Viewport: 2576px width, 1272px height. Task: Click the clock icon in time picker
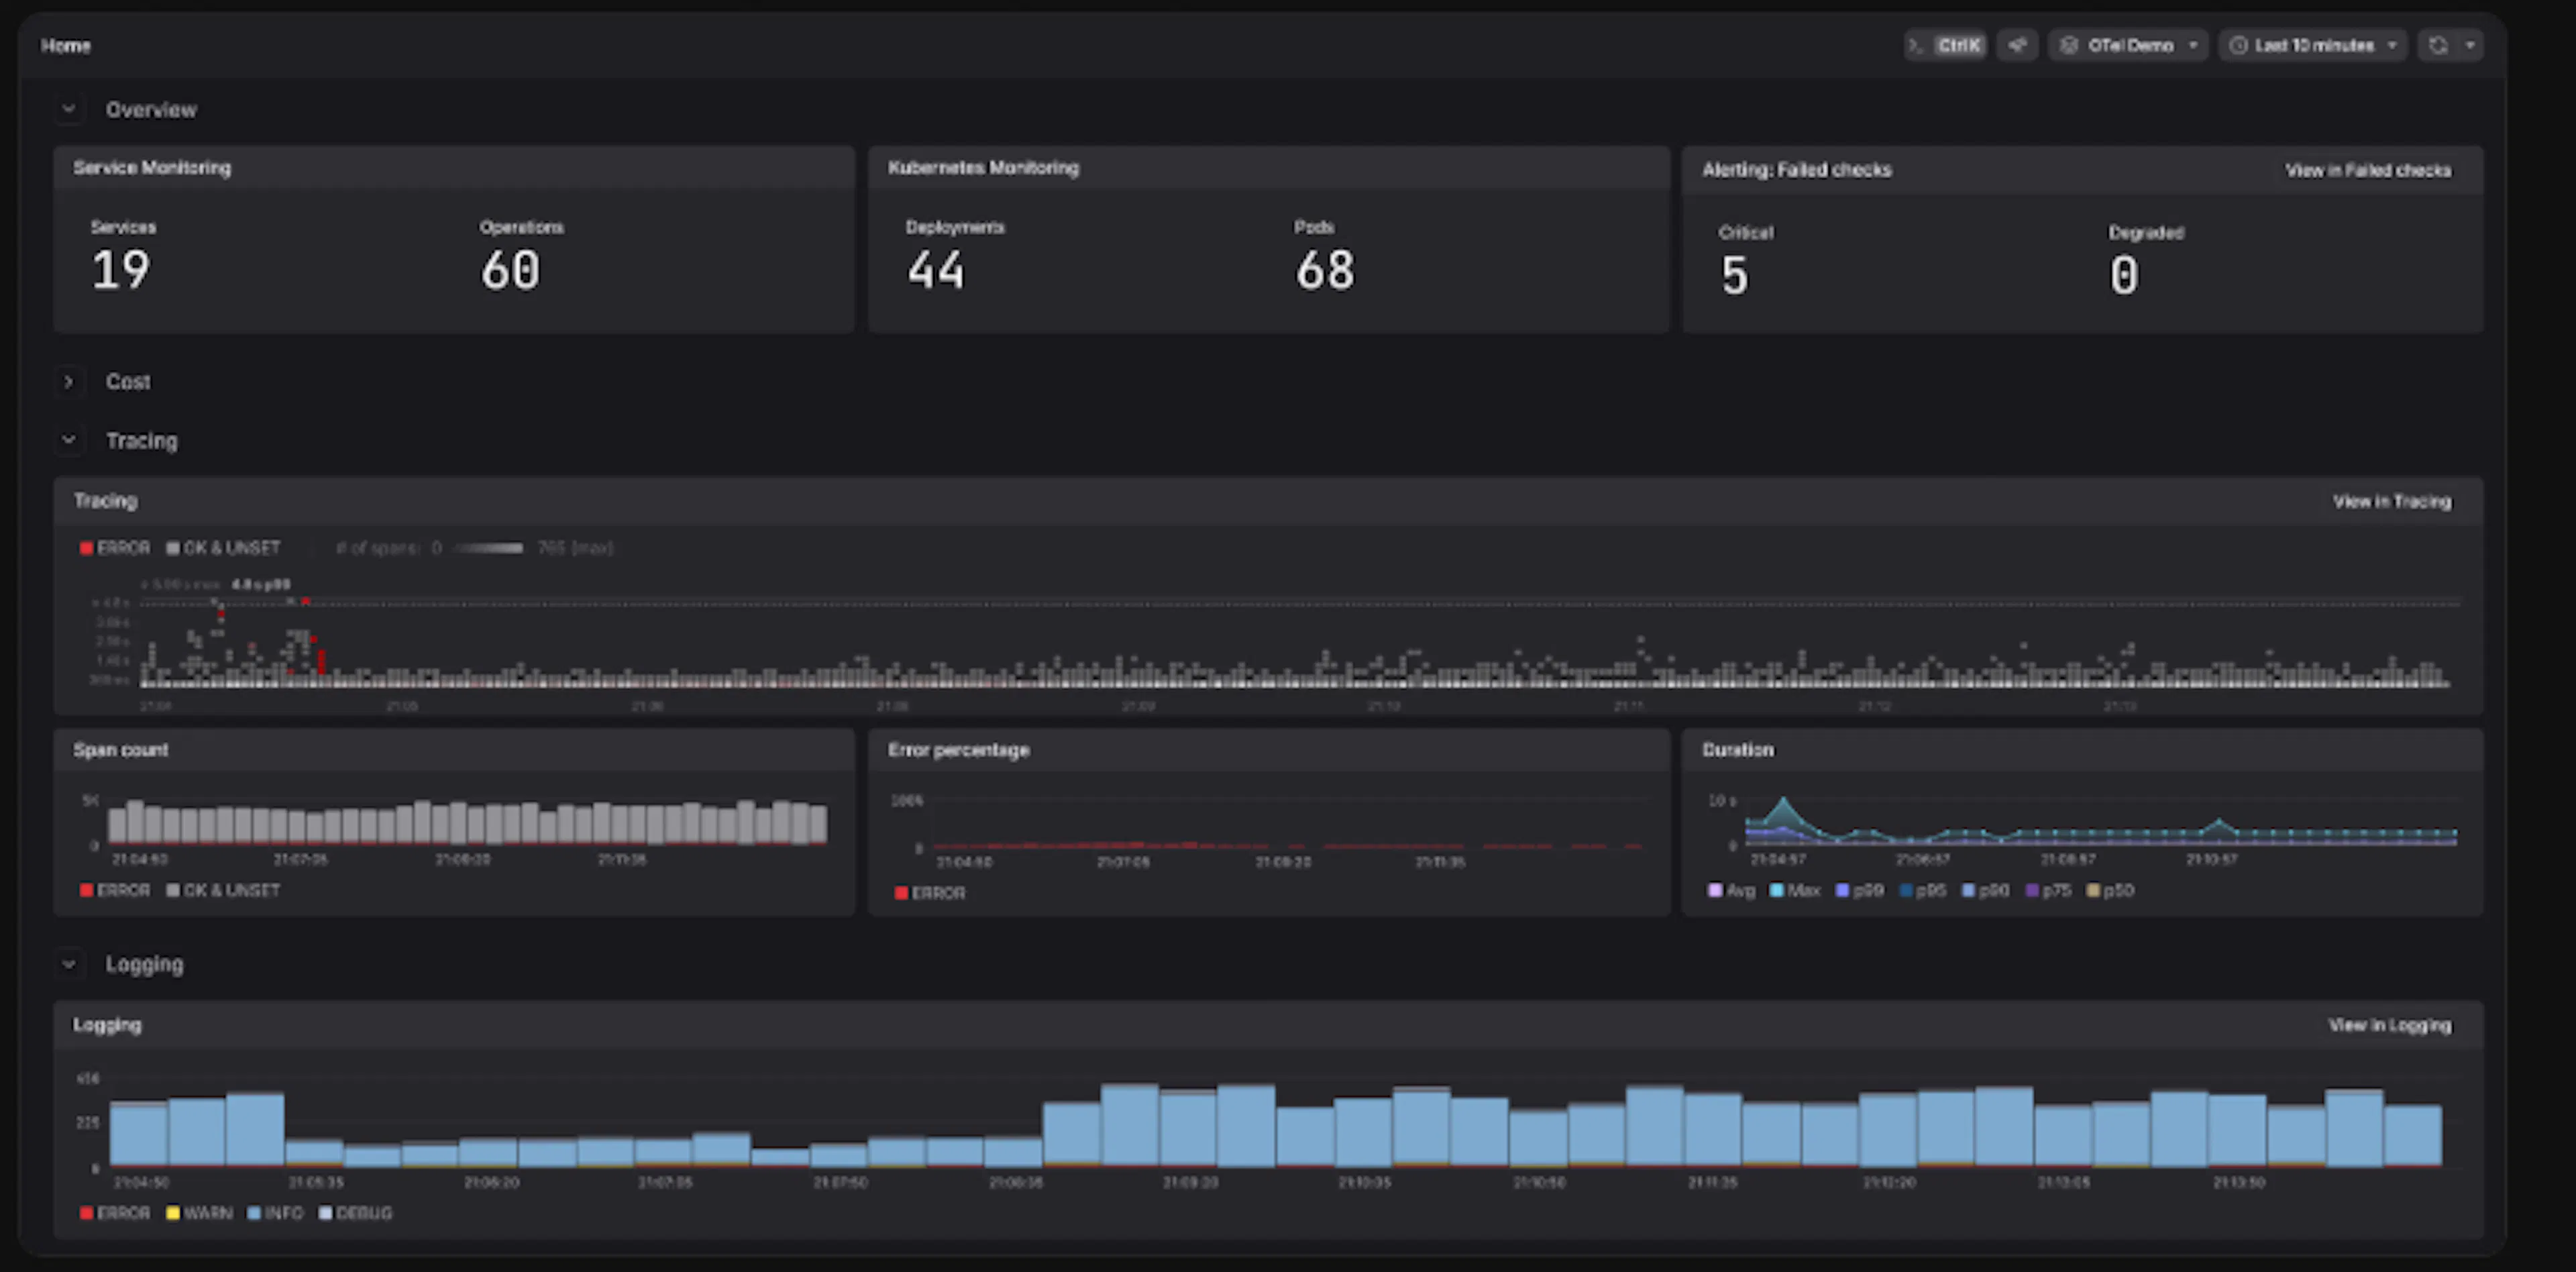2238,45
